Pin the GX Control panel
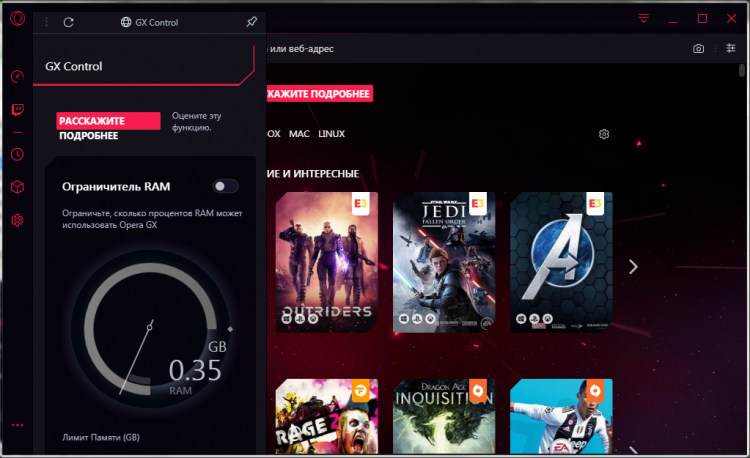750x458 pixels. [x=250, y=21]
